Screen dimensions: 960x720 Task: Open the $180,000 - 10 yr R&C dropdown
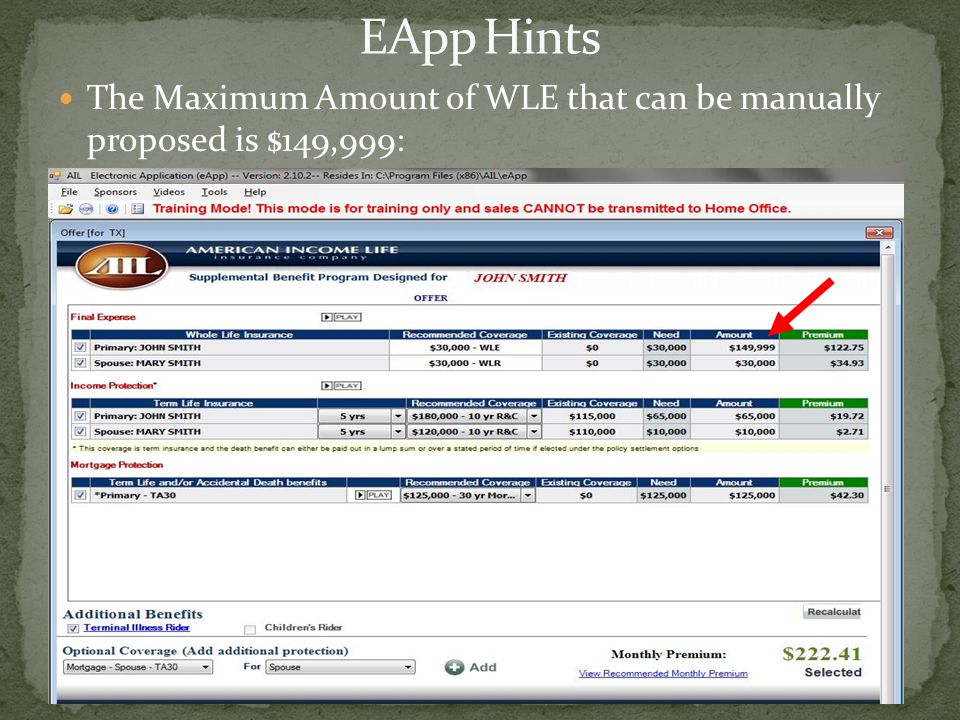click(x=534, y=416)
